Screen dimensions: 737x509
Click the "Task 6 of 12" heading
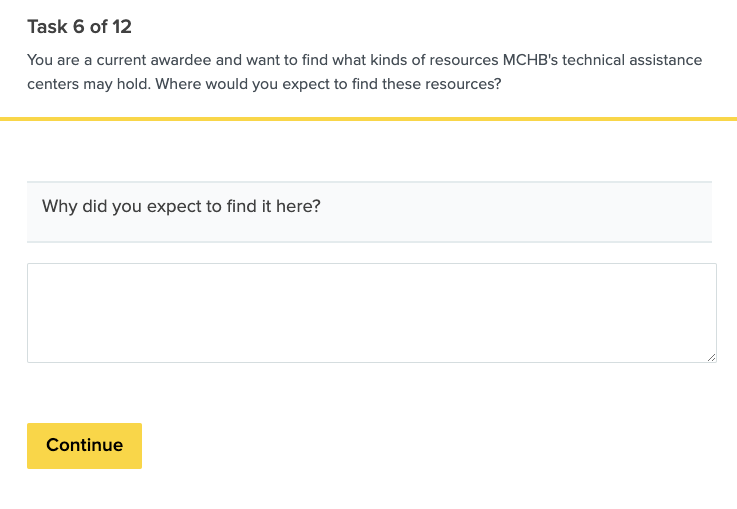[79, 27]
